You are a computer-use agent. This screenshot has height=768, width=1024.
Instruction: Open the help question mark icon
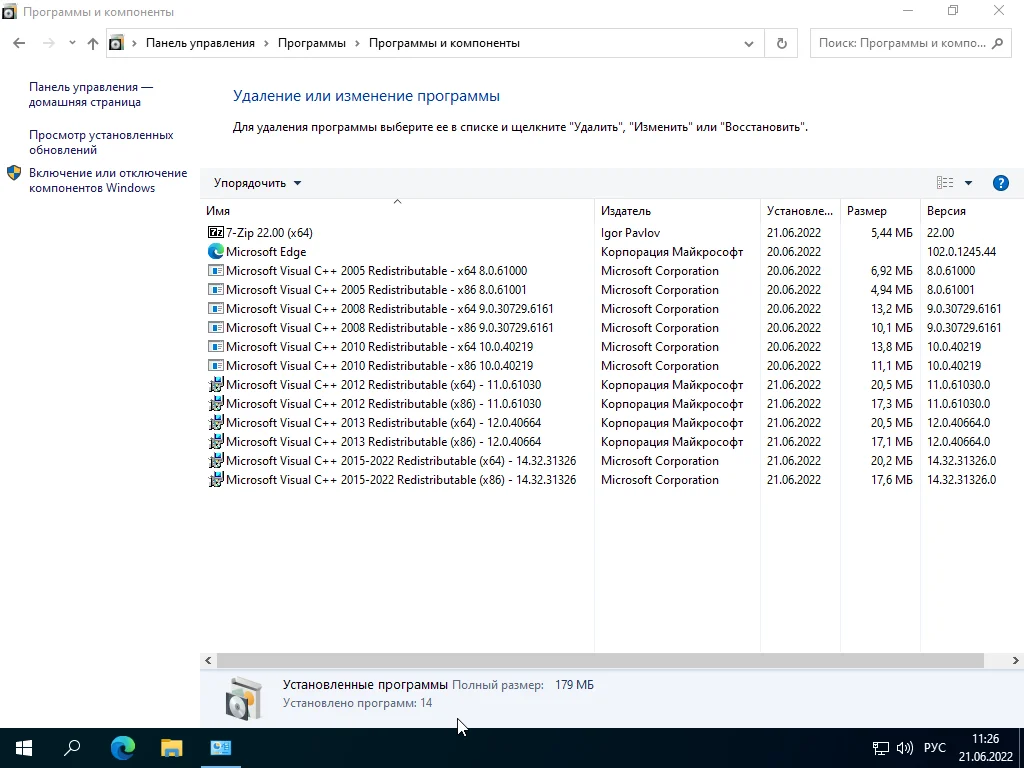[x=1000, y=183]
